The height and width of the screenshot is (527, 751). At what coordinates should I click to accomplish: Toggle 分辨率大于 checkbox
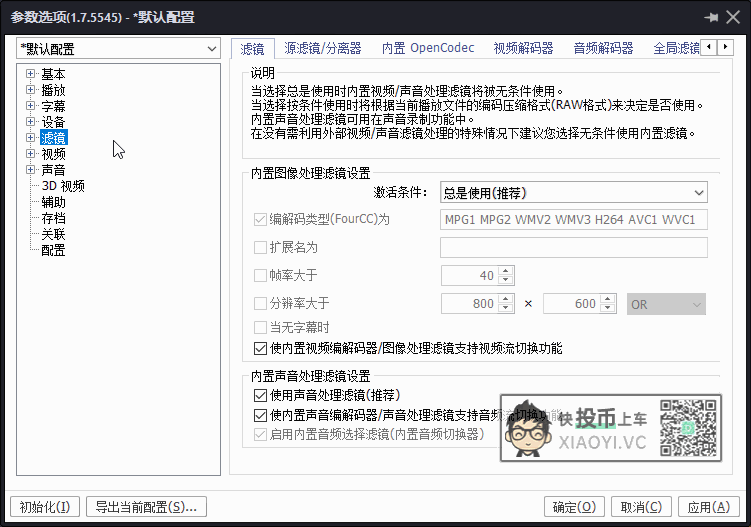pyautogui.click(x=260, y=303)
